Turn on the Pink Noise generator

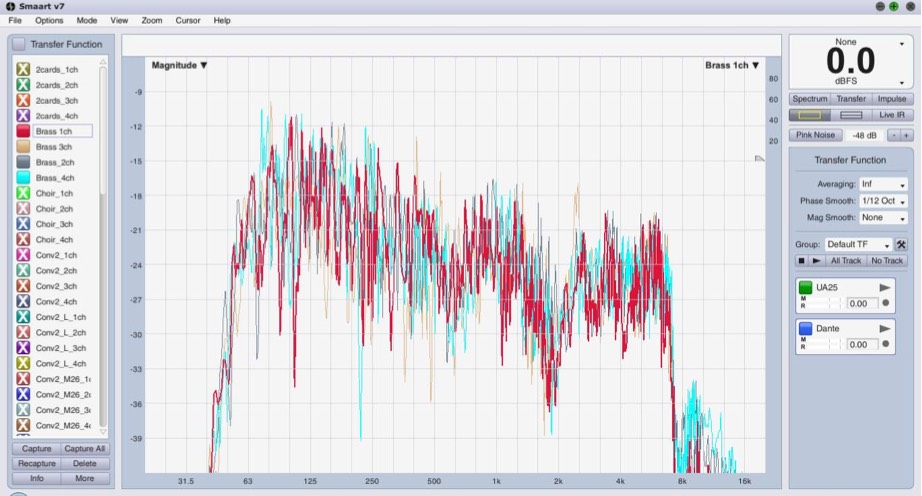(815, 135)
